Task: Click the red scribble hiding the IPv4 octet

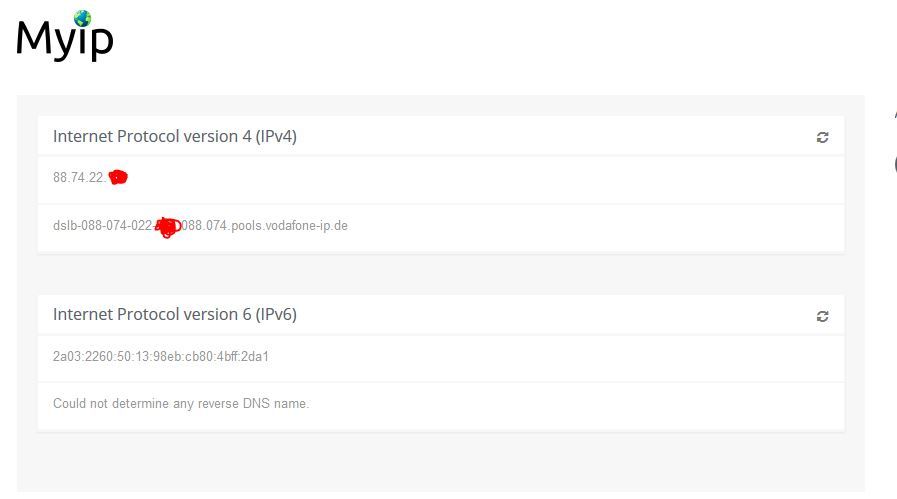Action: click(118, 177)
